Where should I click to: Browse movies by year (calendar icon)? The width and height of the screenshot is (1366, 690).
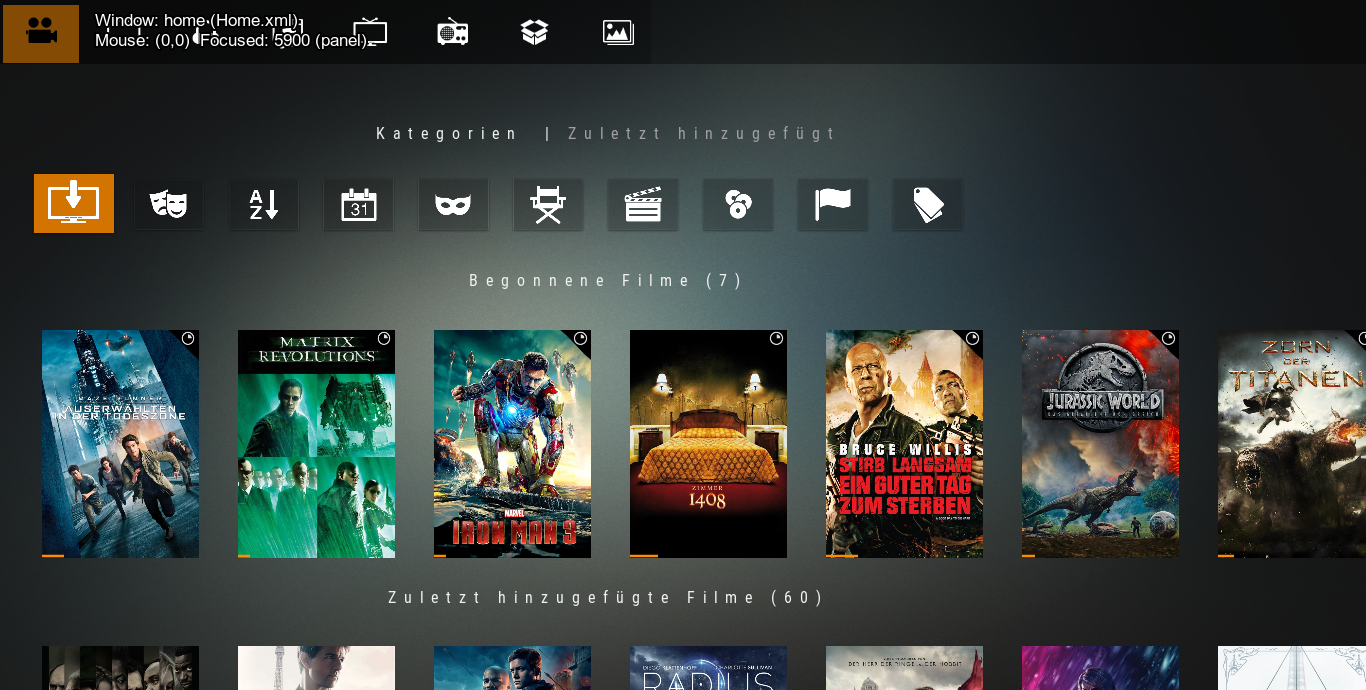coord(358,204)
